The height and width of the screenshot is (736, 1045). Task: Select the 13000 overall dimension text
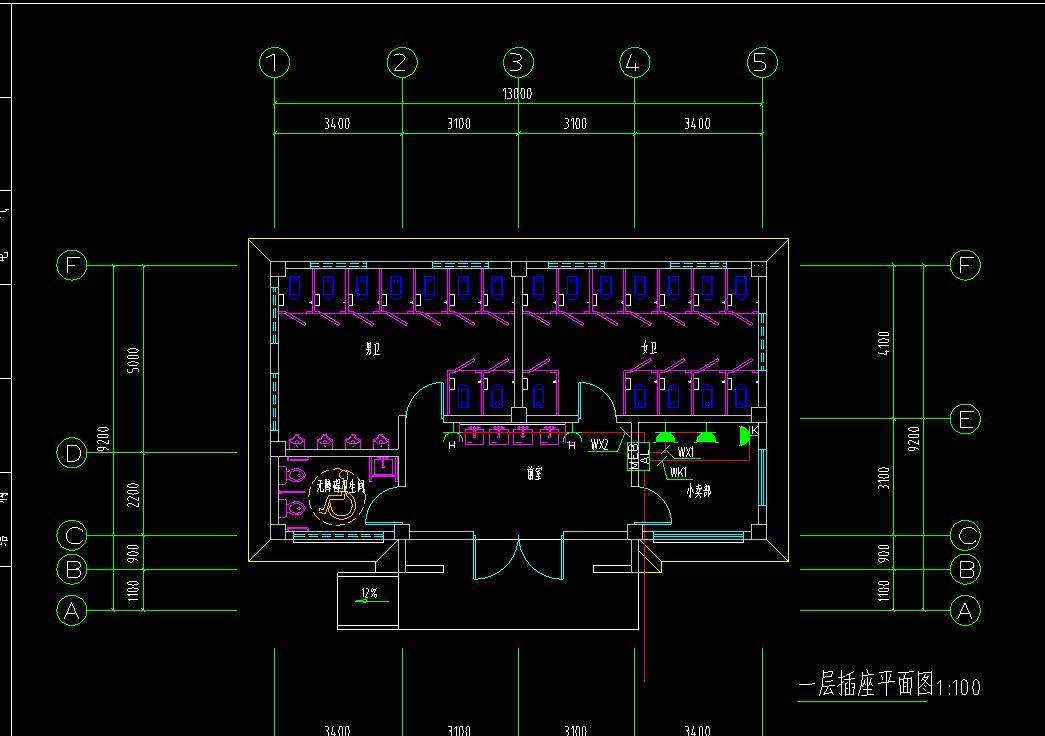pos(516,94)
